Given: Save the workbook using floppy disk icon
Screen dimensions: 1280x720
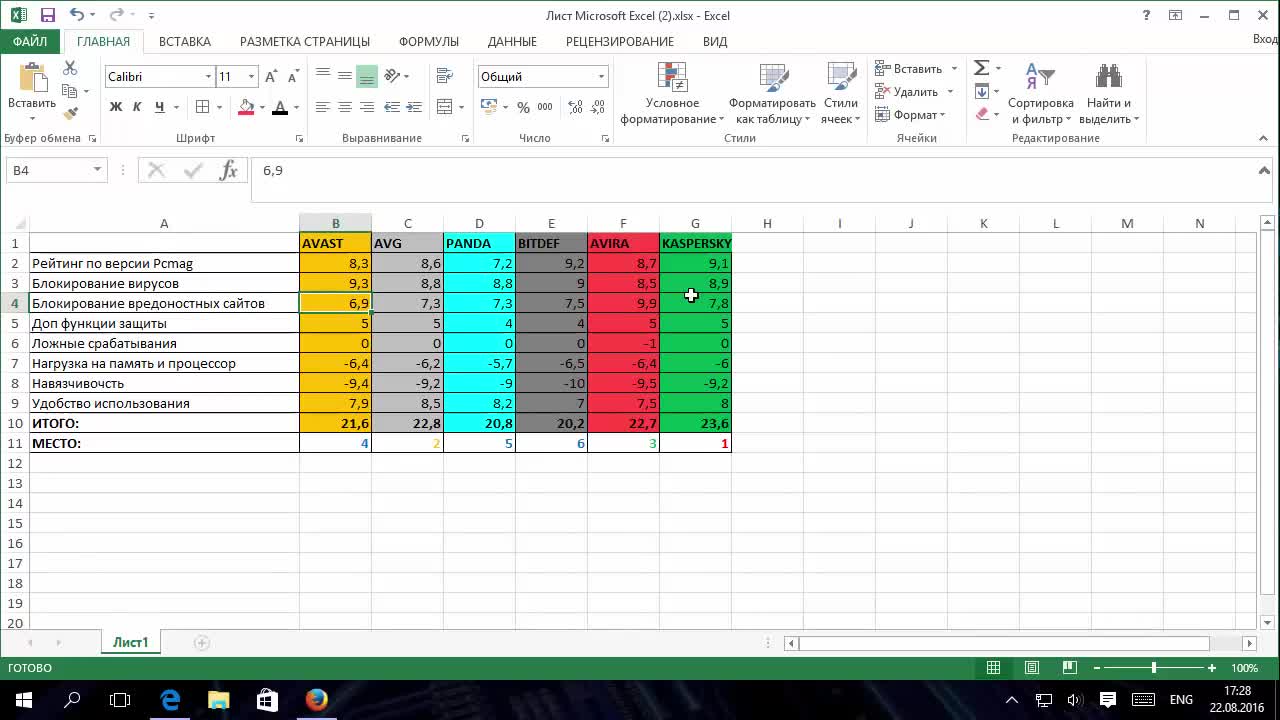Looking at the screenshot, I should 48,15.
